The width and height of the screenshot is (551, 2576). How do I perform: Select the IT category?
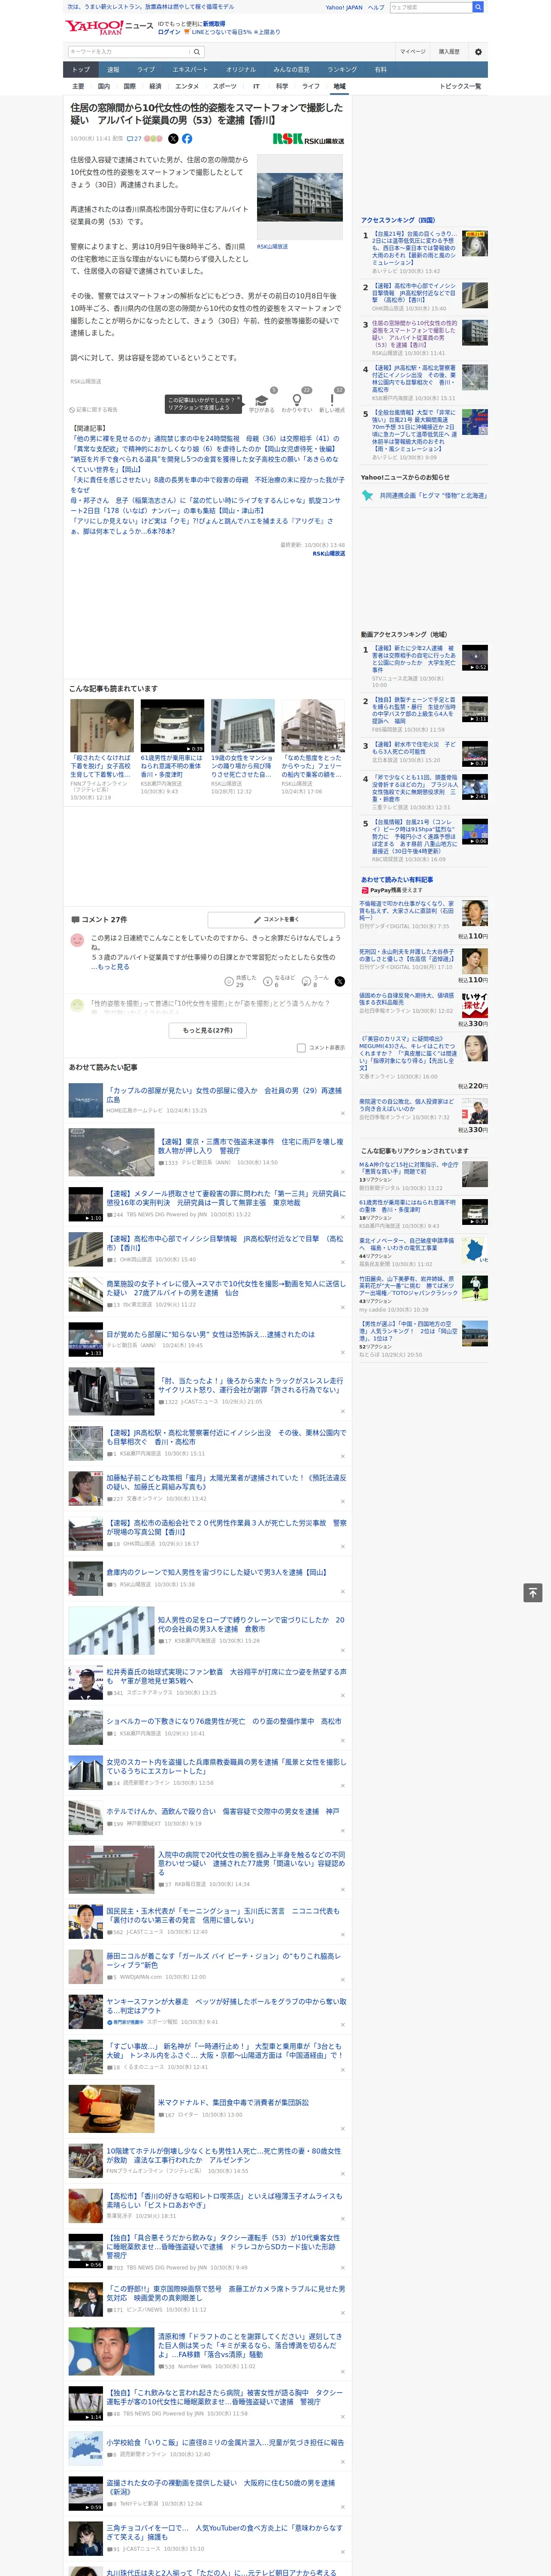point(256,86)
